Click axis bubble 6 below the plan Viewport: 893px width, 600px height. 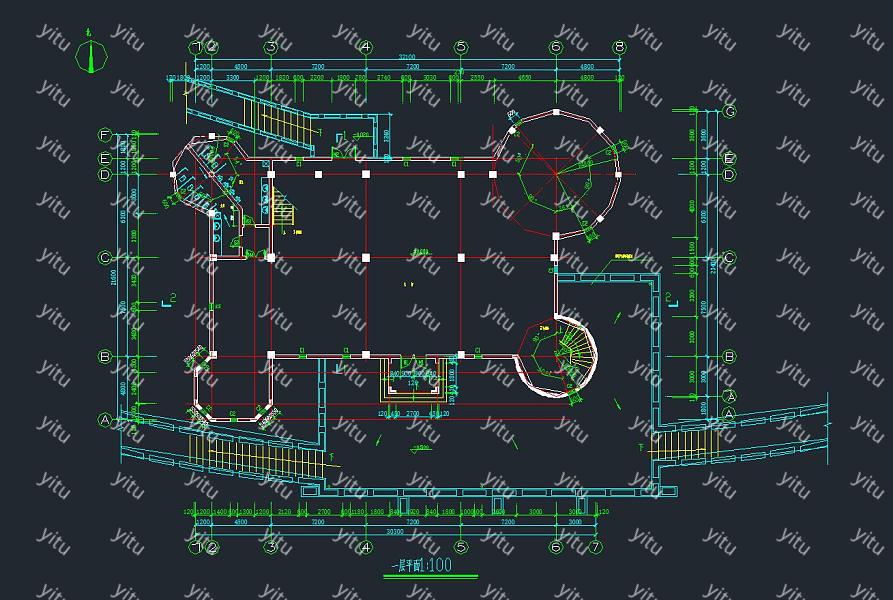click(556, 547)
